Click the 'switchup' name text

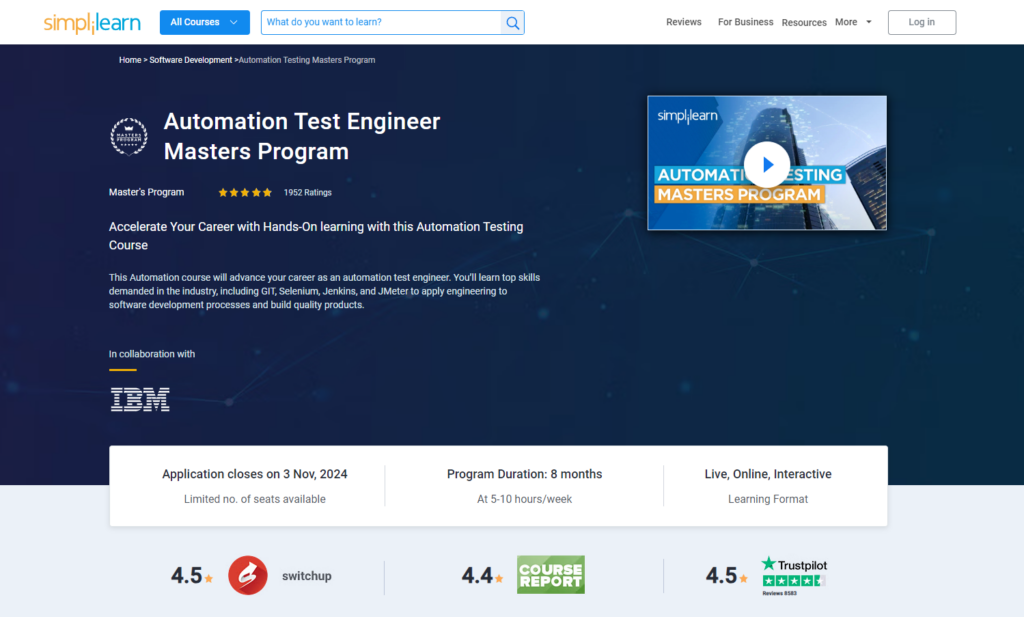coord(307,576)
